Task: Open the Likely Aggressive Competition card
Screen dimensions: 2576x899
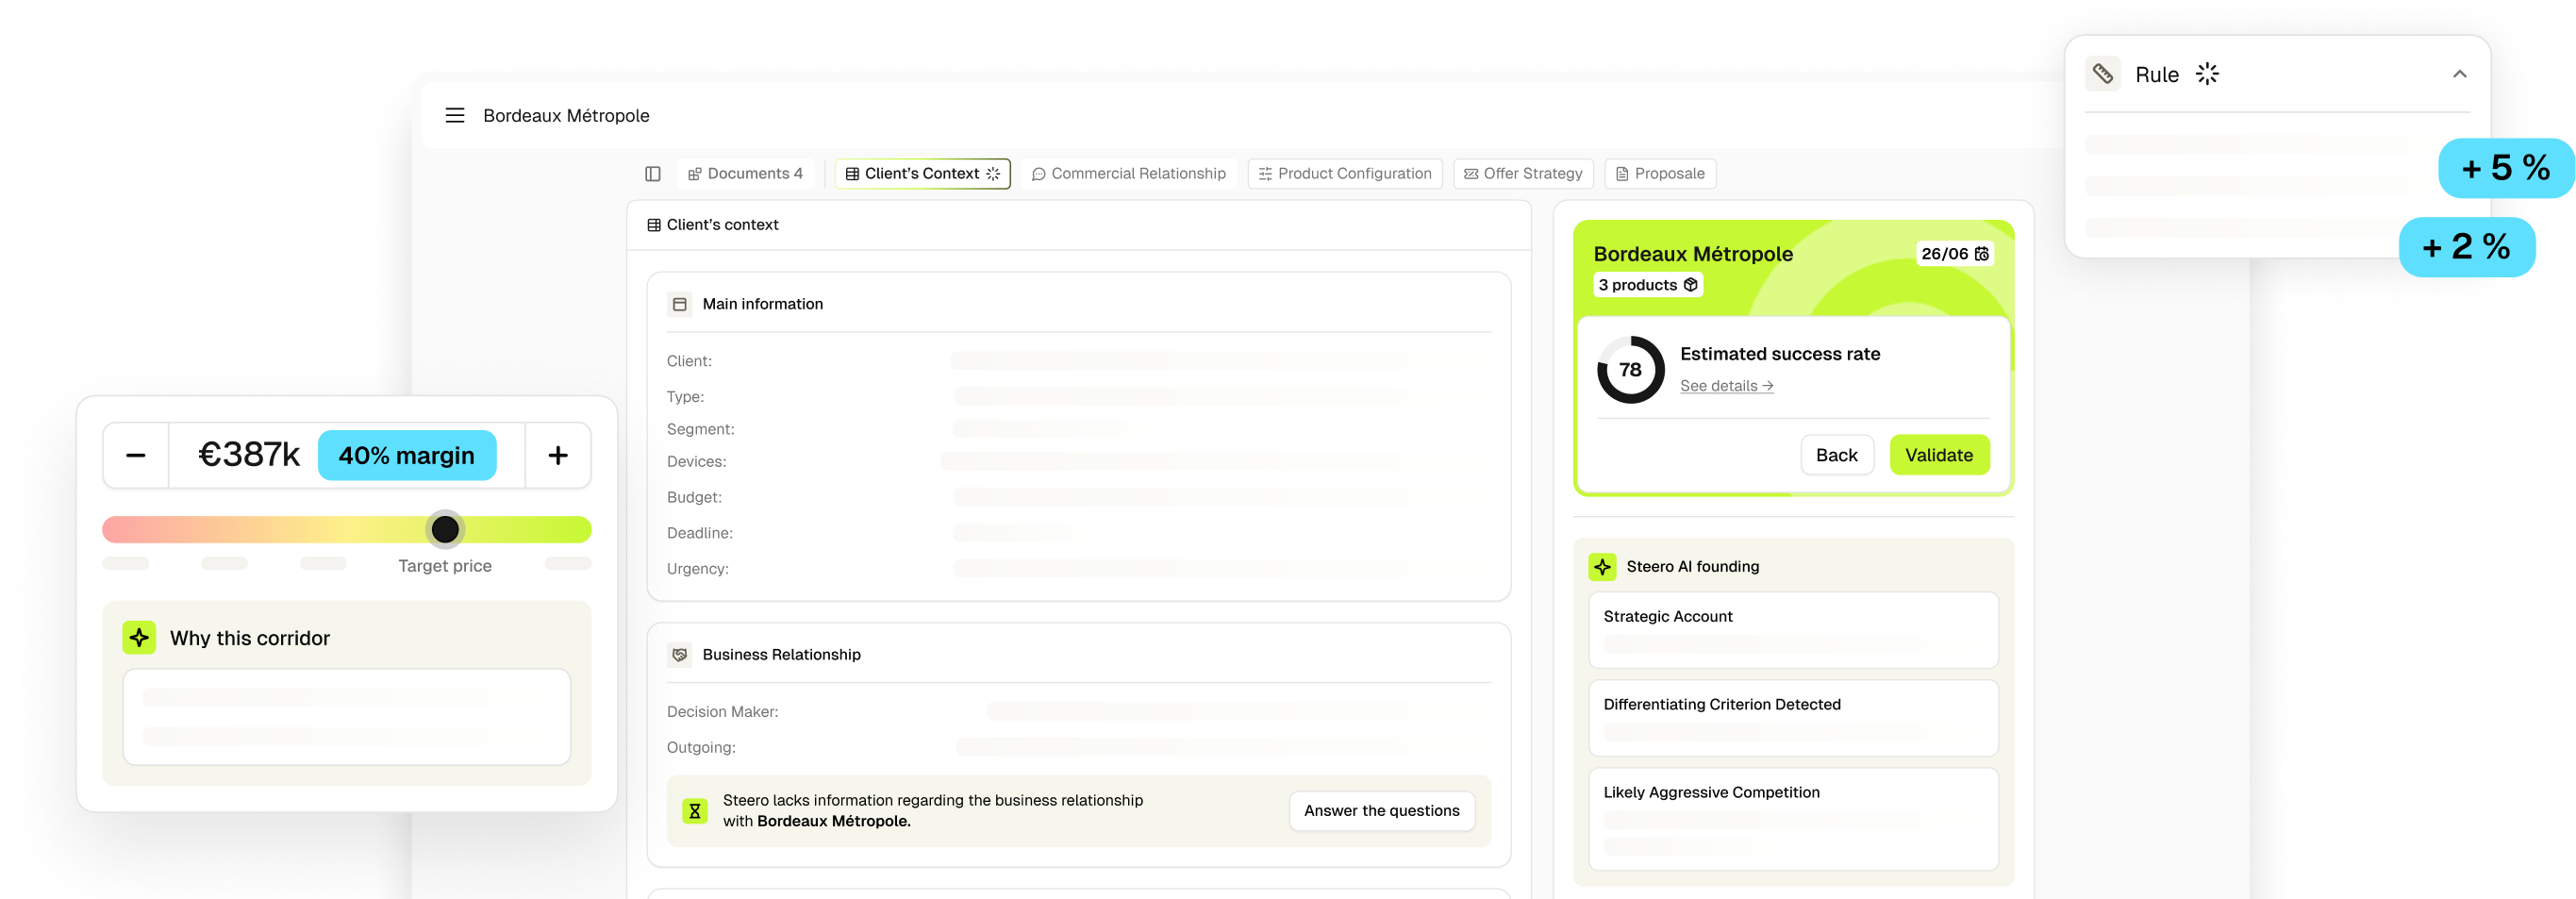Action: point(1793,819)
